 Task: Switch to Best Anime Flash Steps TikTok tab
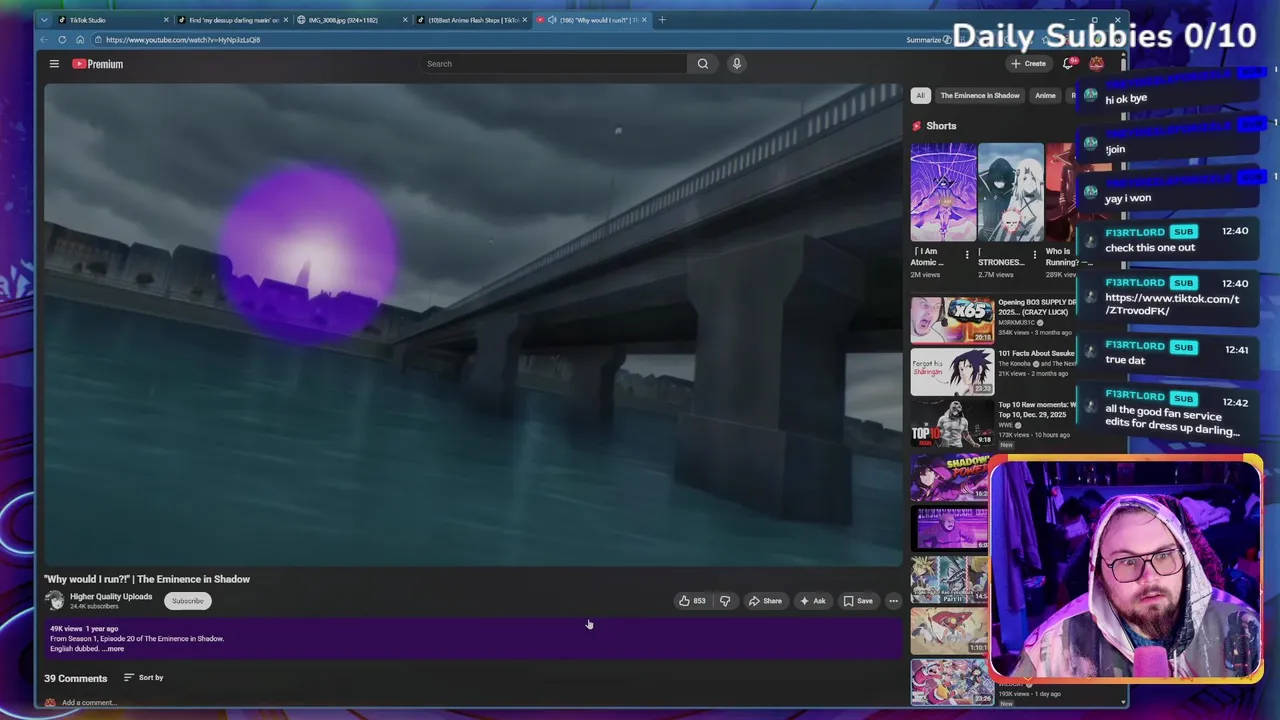click(x=471, y=20)
